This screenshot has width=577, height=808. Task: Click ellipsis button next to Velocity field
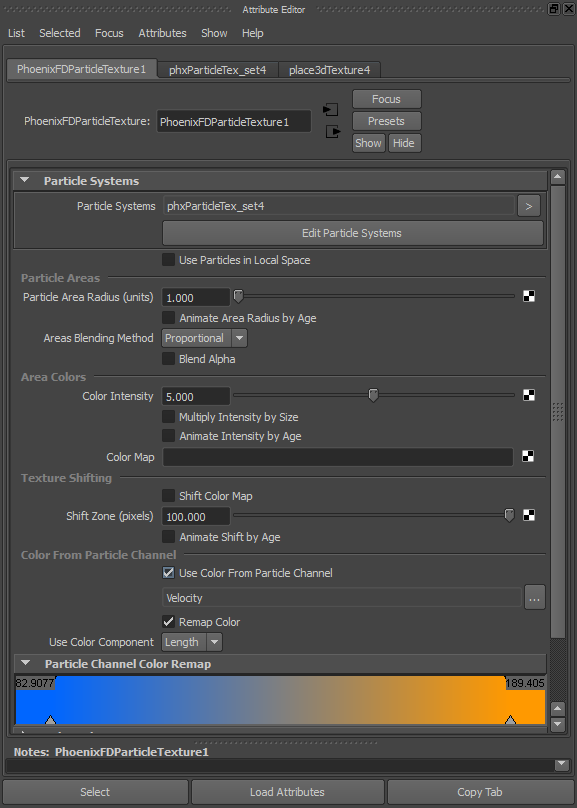[x=535, y=598]
